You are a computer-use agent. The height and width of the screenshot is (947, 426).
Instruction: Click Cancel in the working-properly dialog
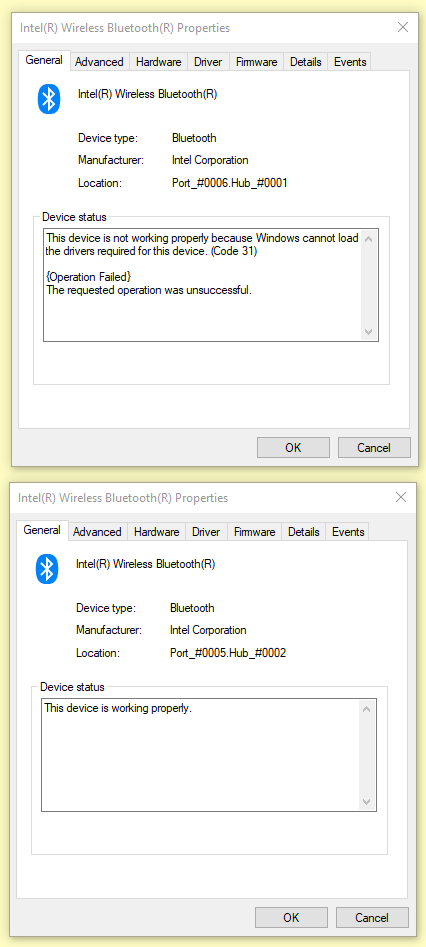pyautogui.click(x=372, y=917)
